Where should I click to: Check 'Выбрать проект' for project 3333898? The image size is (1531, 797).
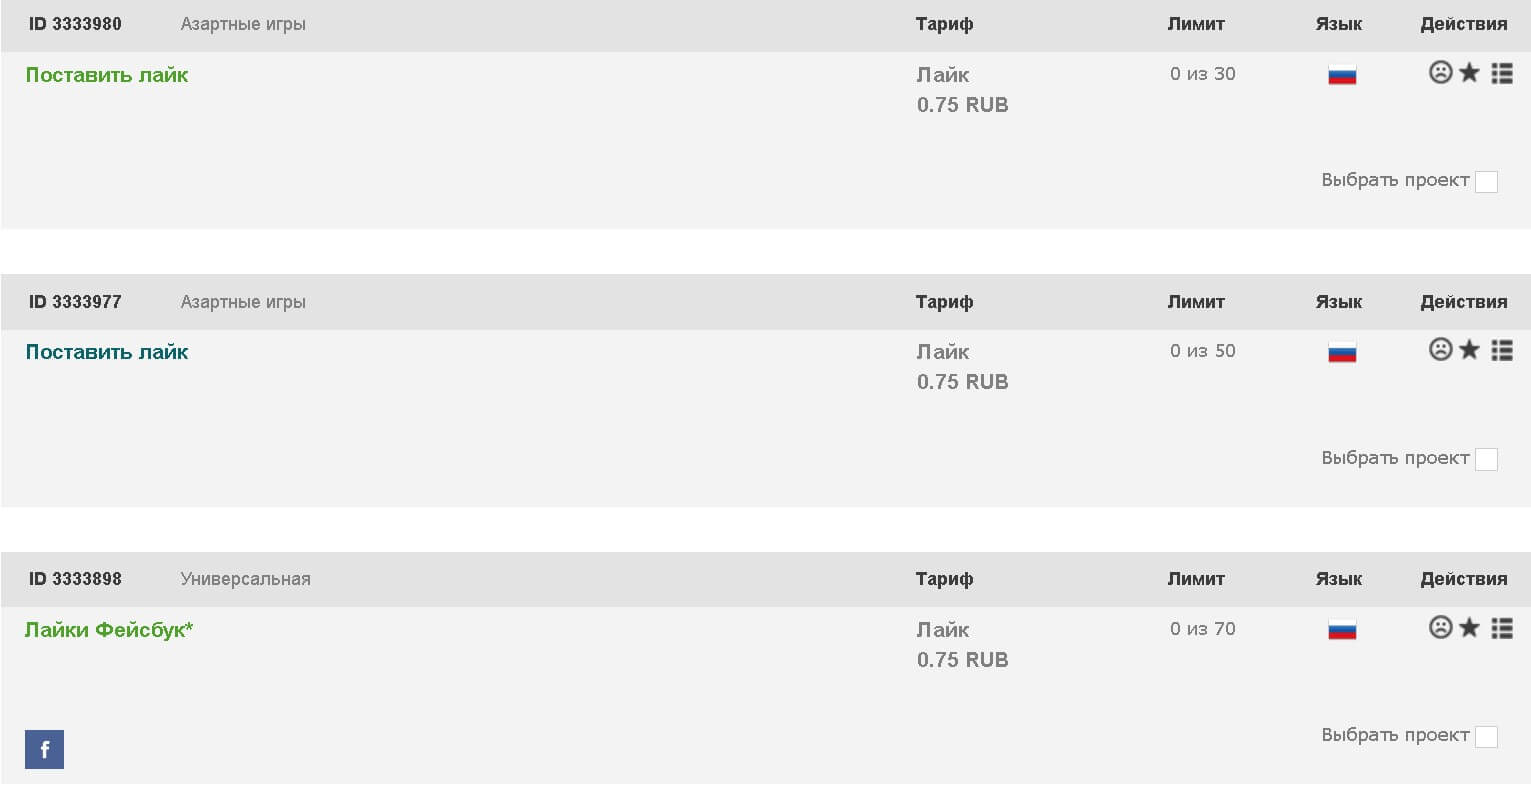click(1486, 737)
